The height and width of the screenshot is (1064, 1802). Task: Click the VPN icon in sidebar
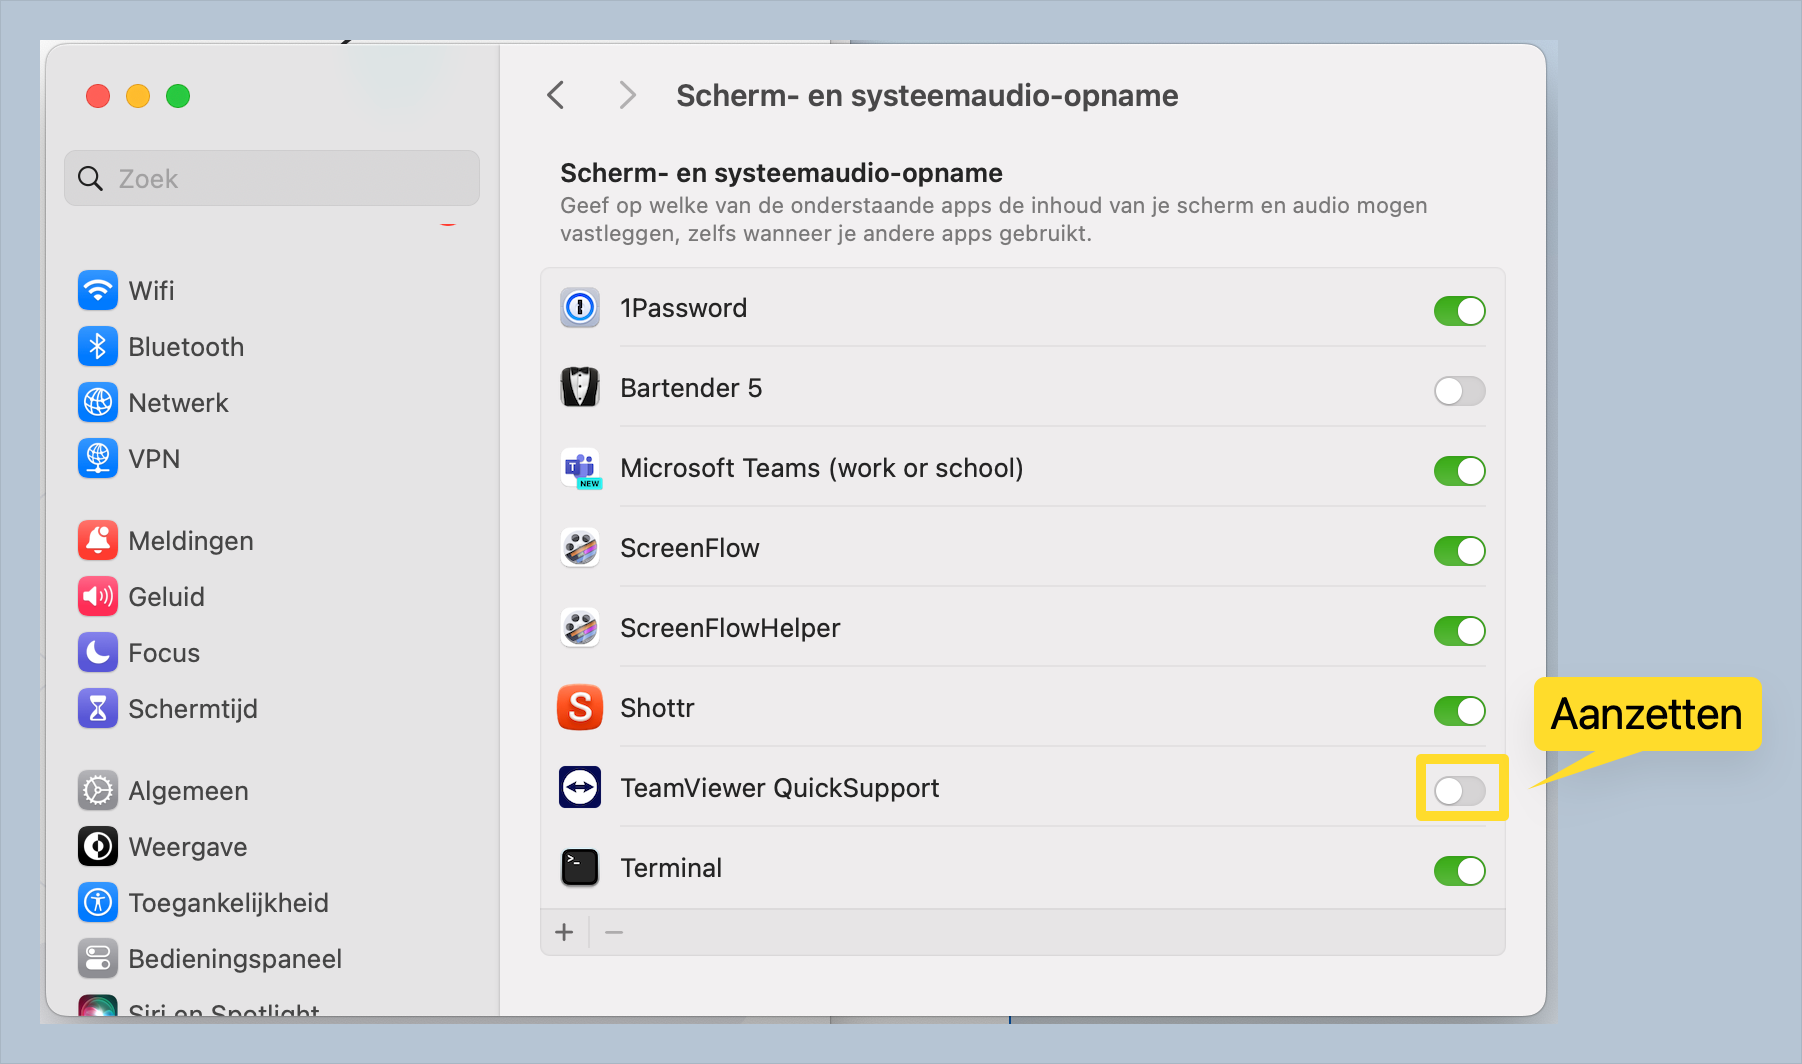point(98,459)
